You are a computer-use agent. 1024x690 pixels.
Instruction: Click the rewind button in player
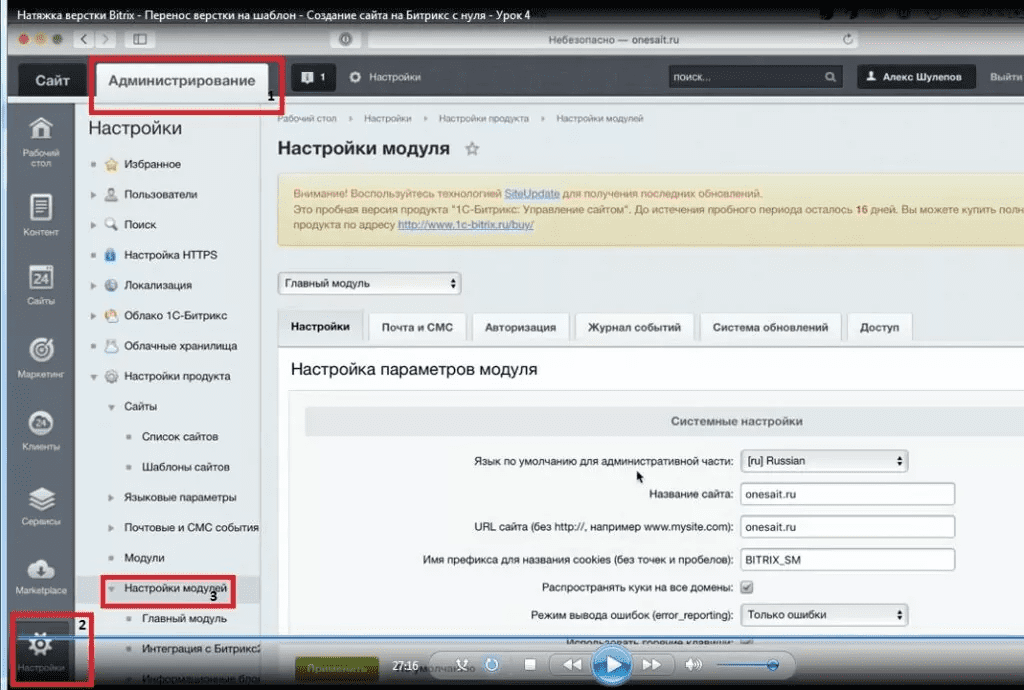coord(572,665)
